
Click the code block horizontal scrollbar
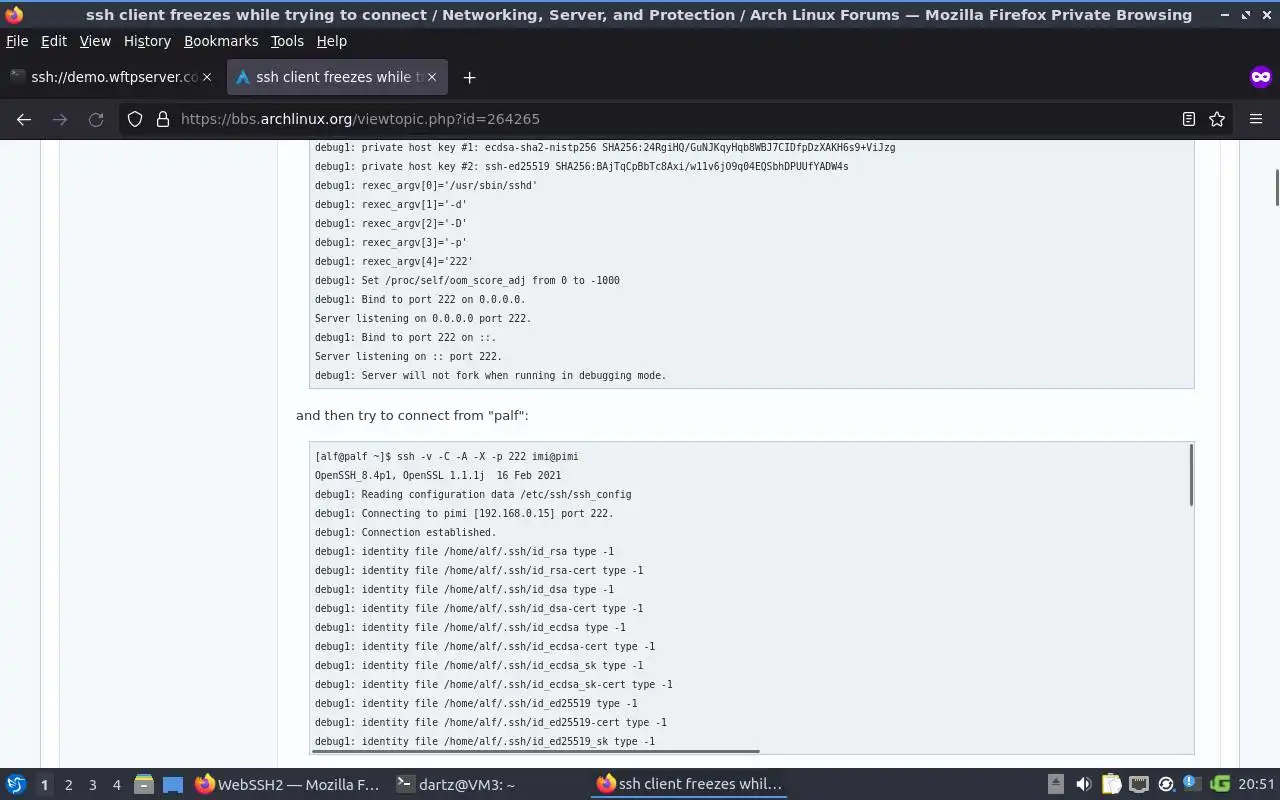(x=536, y=751)
